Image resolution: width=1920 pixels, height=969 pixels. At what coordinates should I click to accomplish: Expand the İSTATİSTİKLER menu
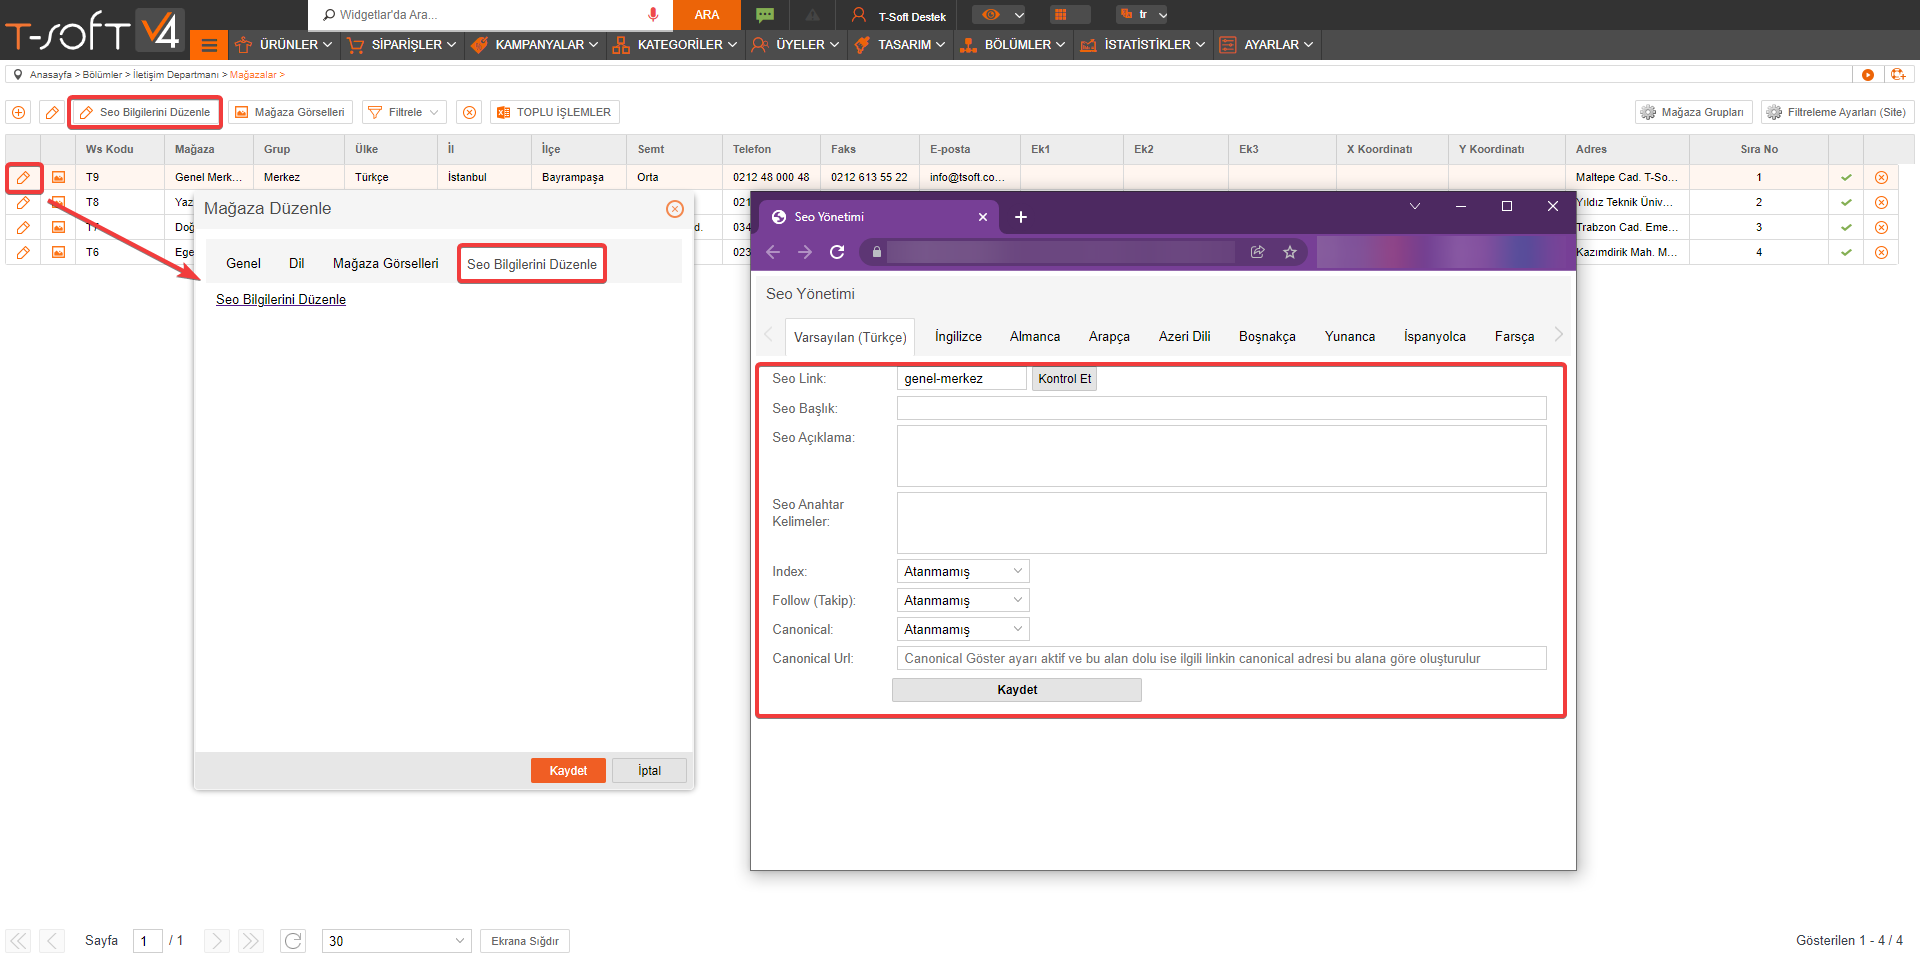point(1143,45)
